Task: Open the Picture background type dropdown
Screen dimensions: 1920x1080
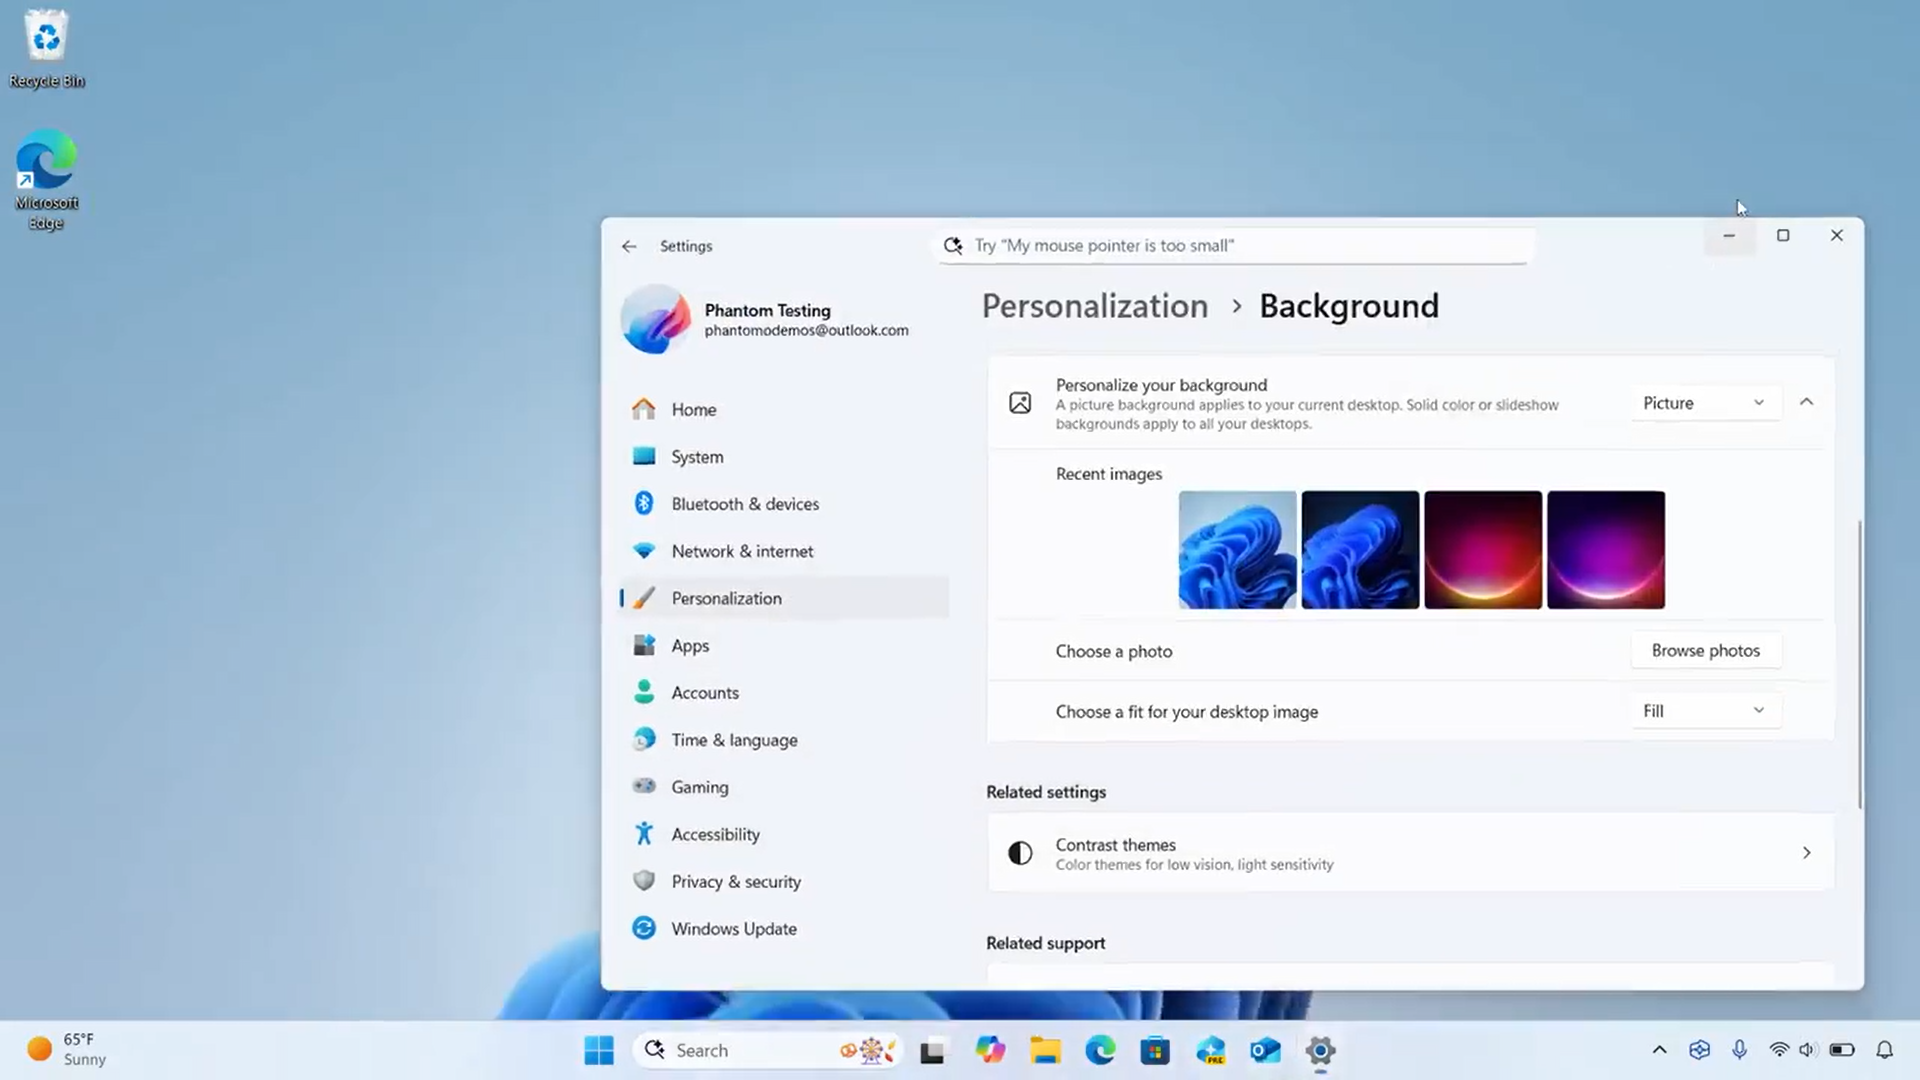Action: (x=1704, y=403)
